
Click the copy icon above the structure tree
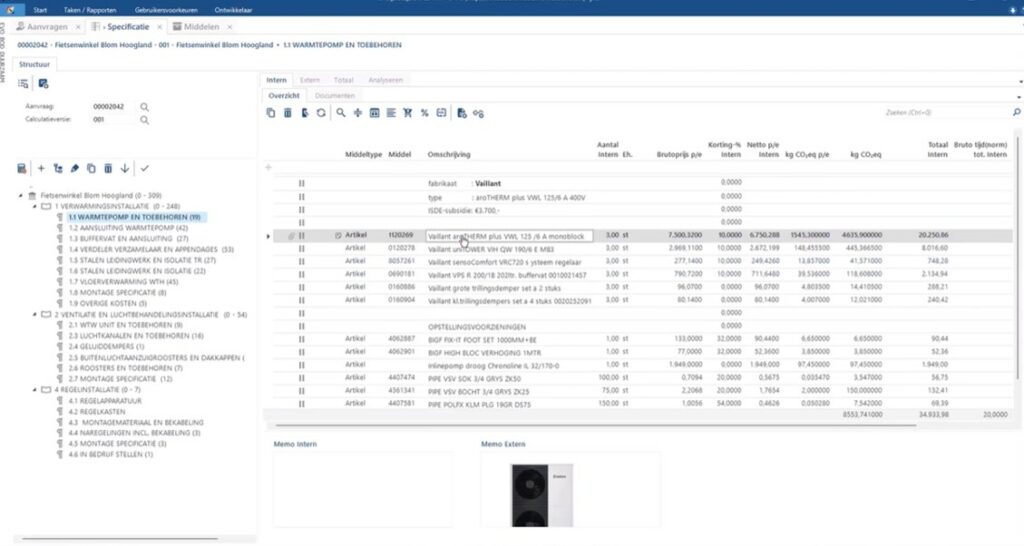point(91,169)
